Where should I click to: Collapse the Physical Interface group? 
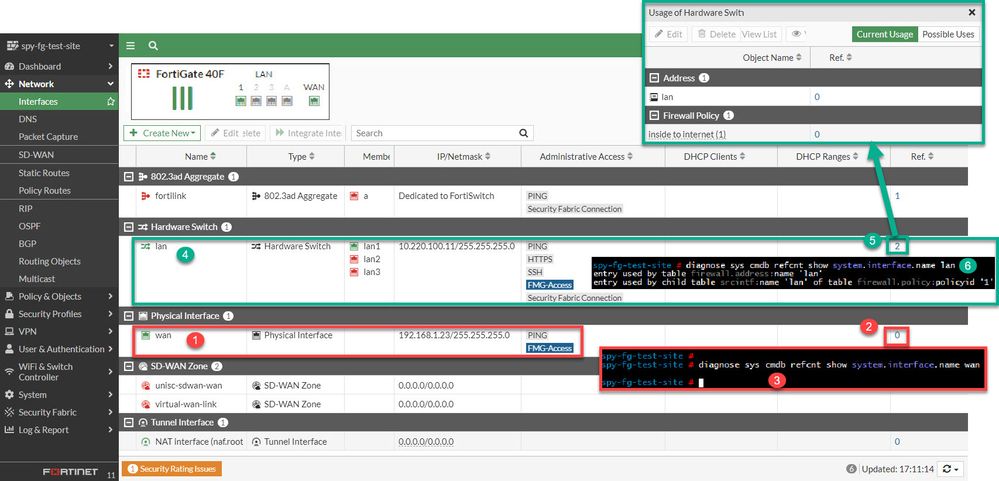129,316
